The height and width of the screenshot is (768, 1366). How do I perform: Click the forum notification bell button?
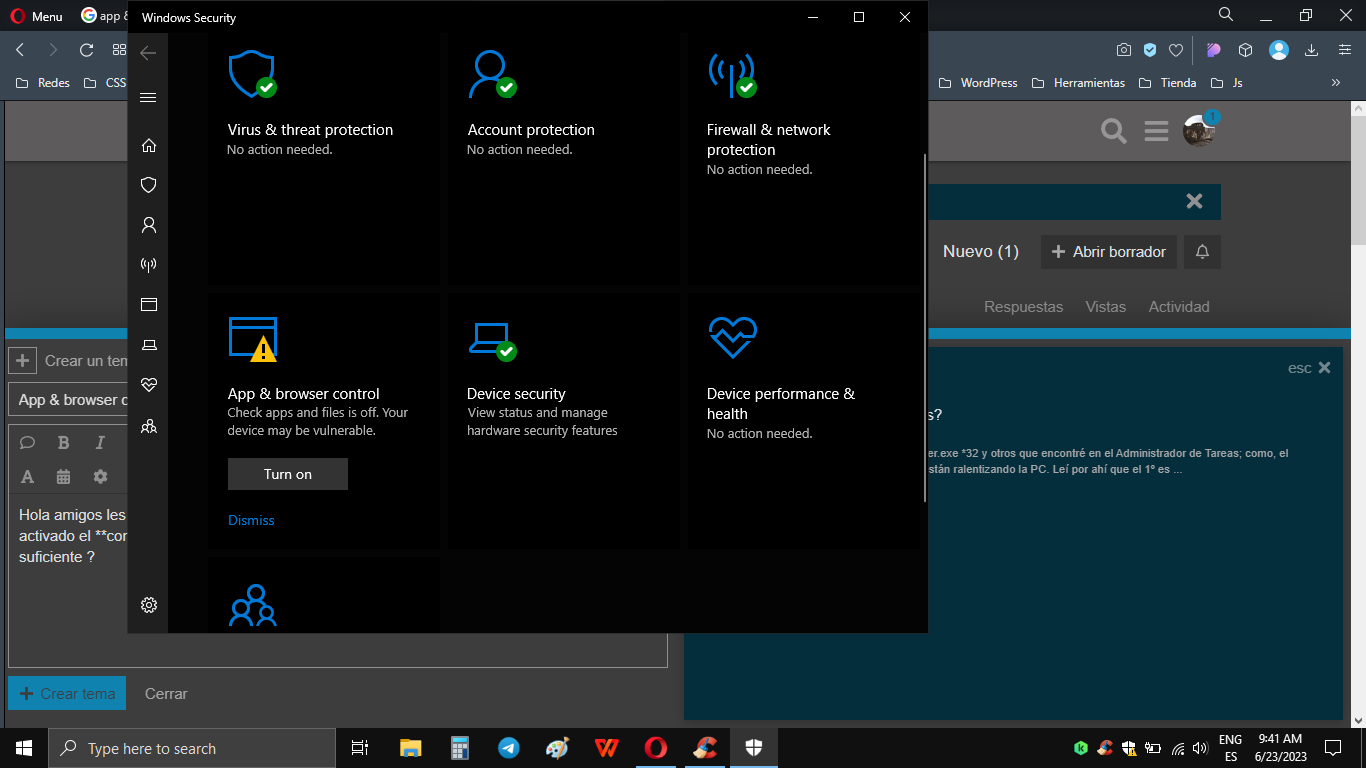1202,252
